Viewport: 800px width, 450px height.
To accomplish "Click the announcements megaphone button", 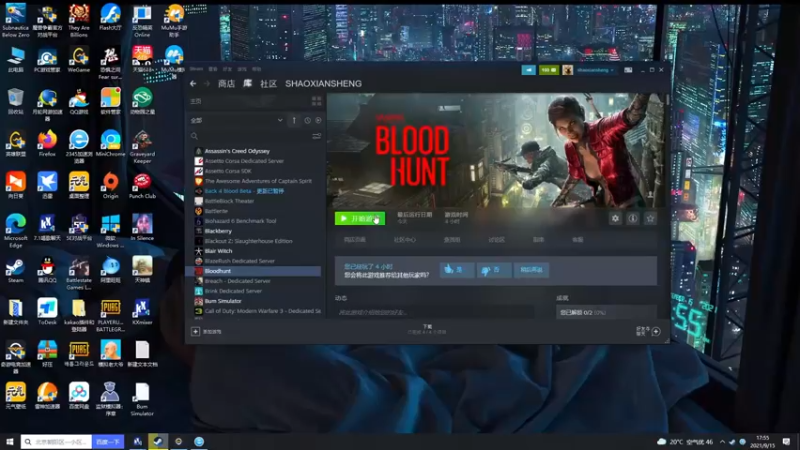I will coord(528,70).
